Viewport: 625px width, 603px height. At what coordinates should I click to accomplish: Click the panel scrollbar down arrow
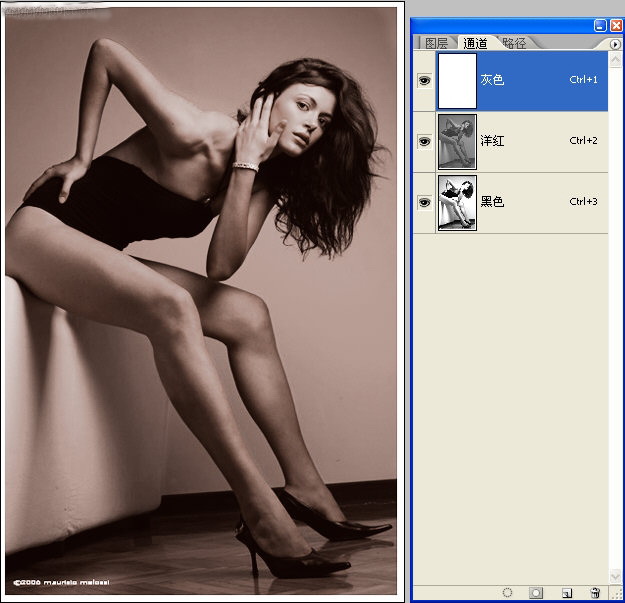tap(615, 577)
